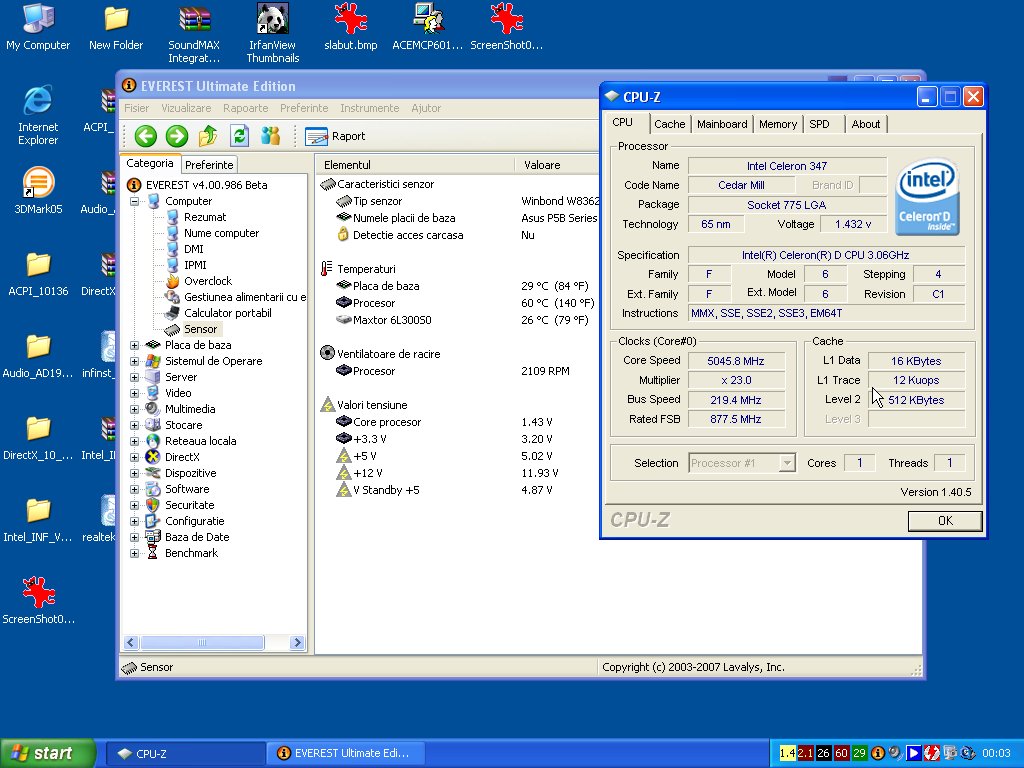Click the Valoare column header
Viewport: 1024px width, 768px height.
[557, 165]
